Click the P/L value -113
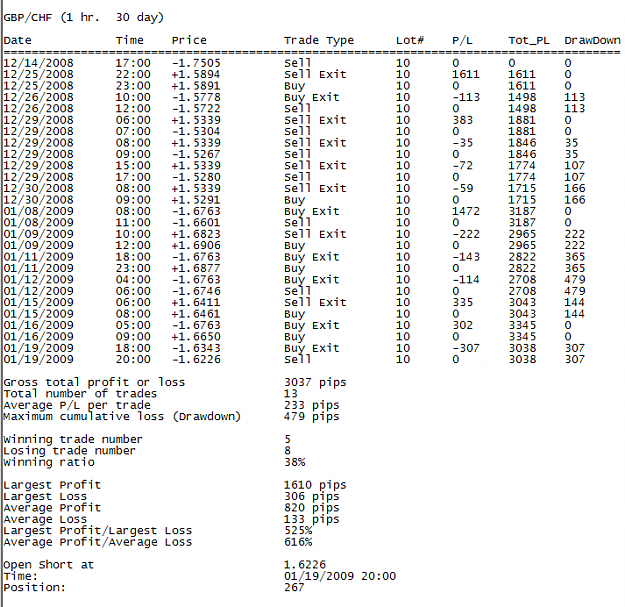Screen dimensions: 625x607 pyautogui.click(x=466, y=97)
